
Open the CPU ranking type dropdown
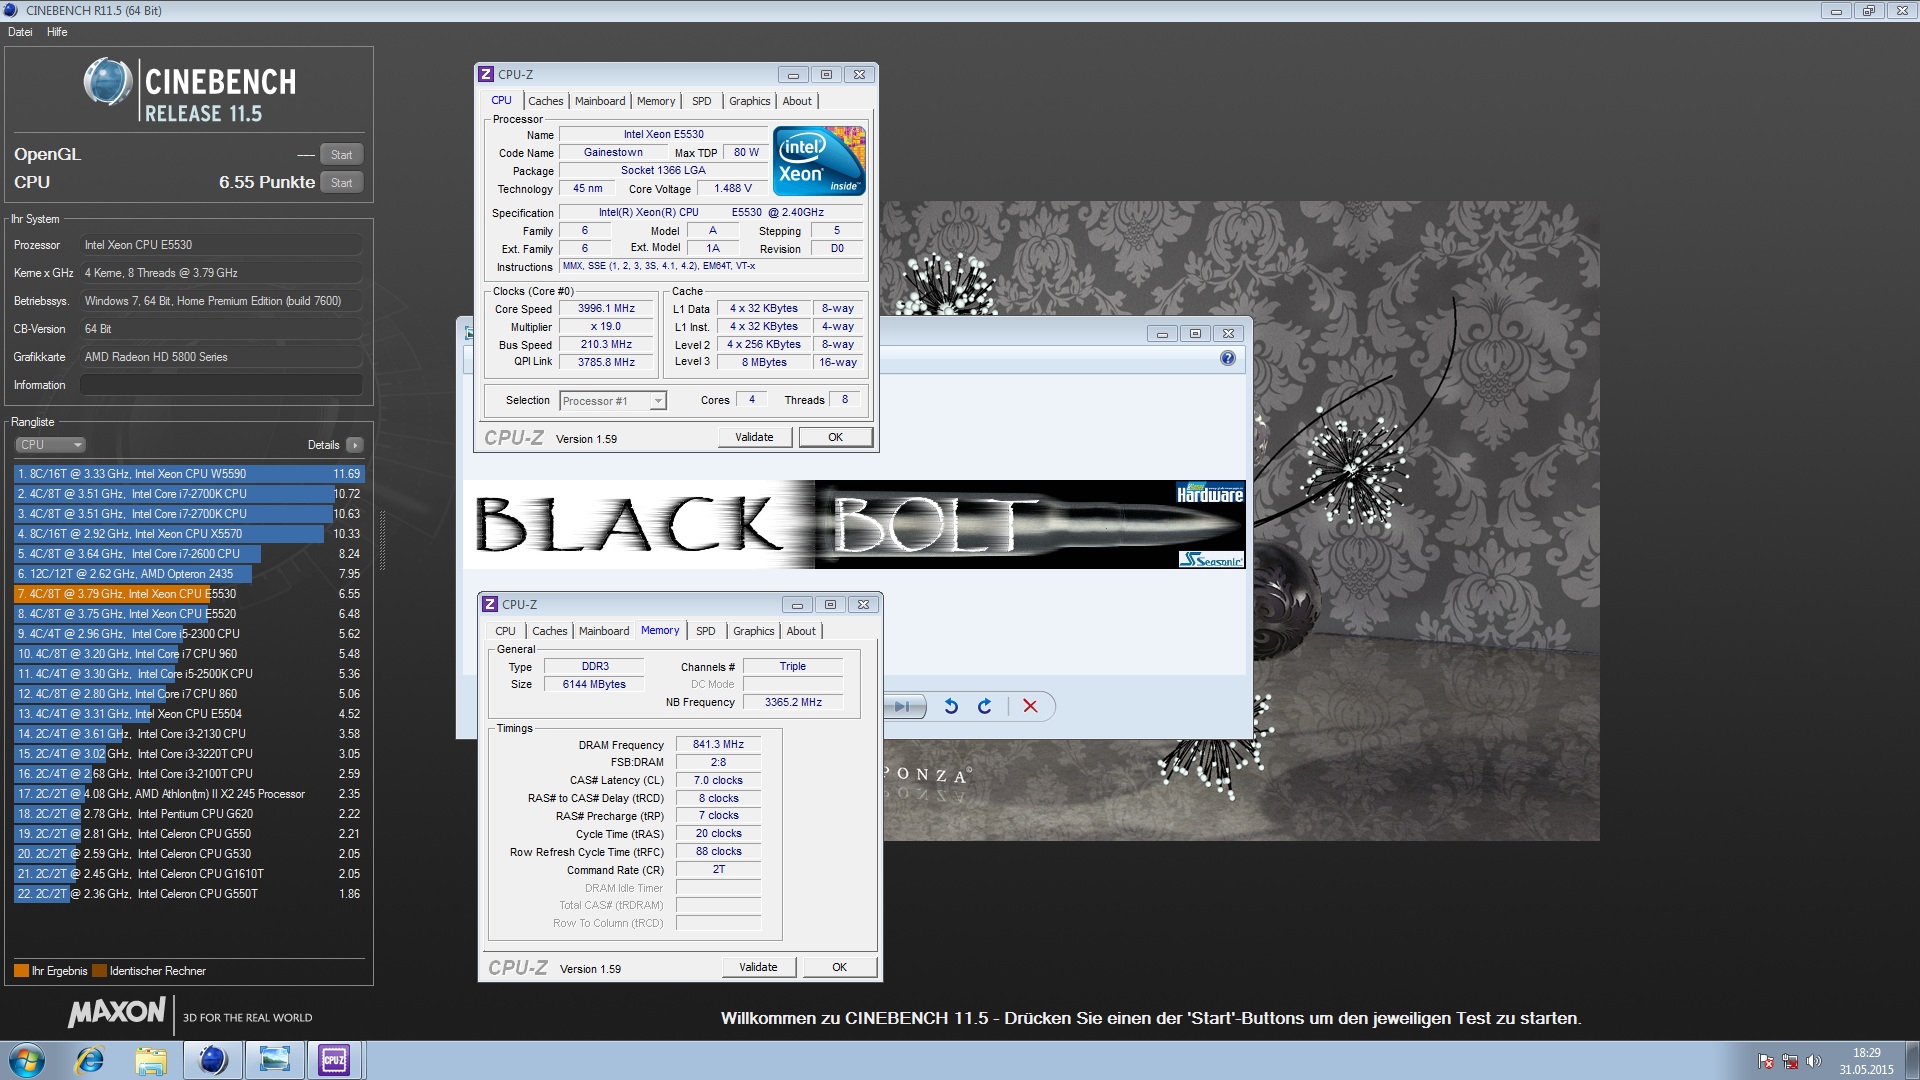50,445
